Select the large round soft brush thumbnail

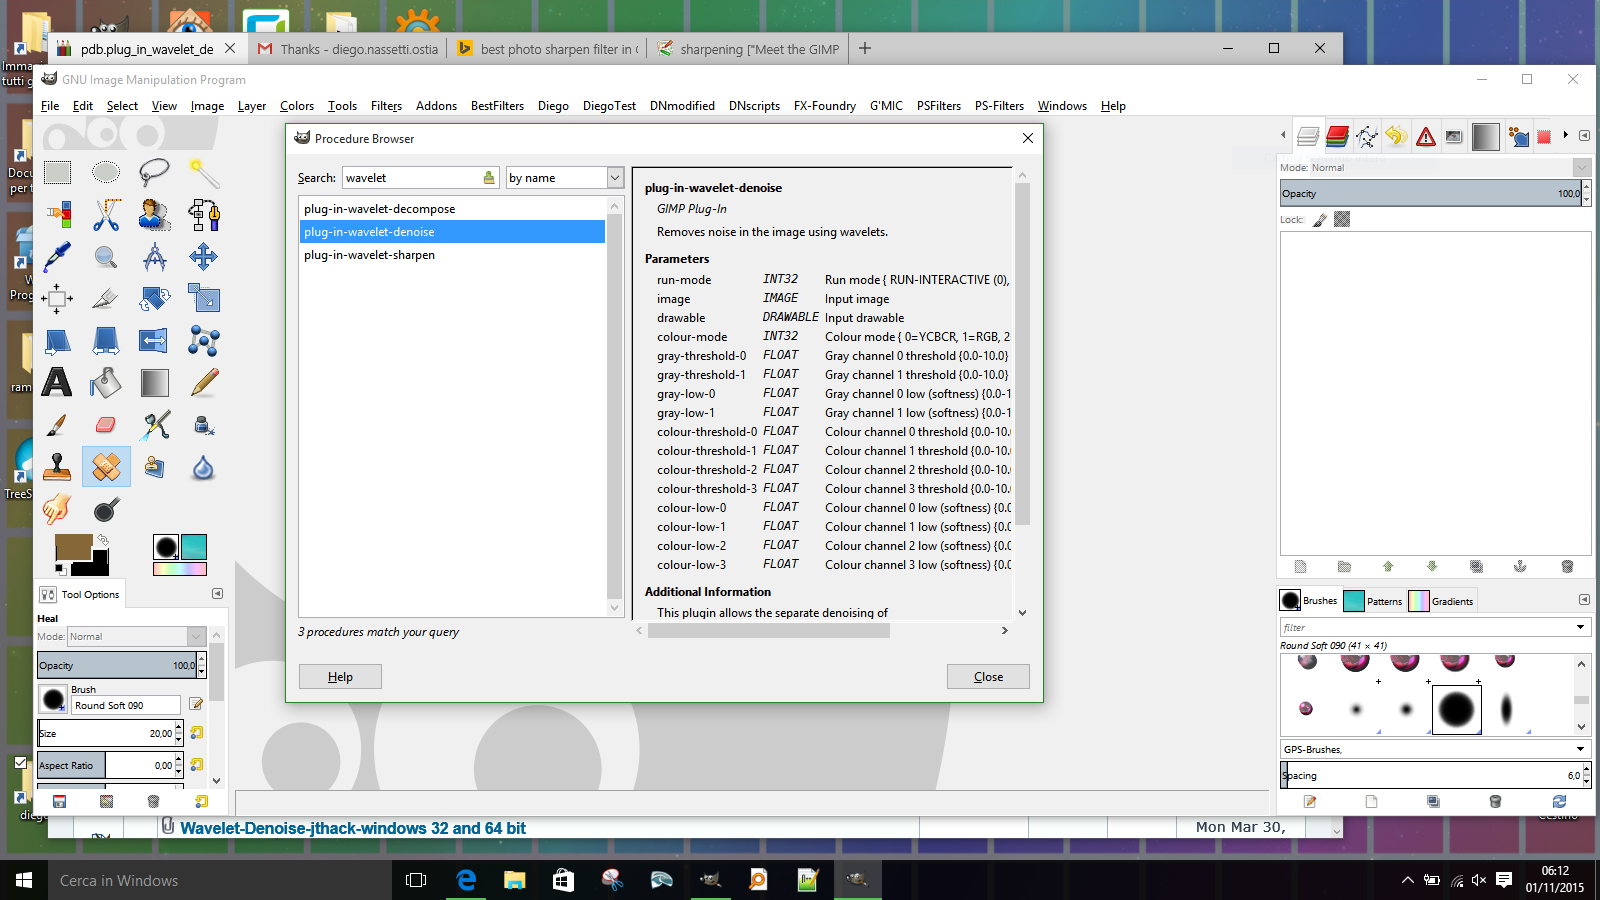pyautogui.click(x=1456, y=709)
